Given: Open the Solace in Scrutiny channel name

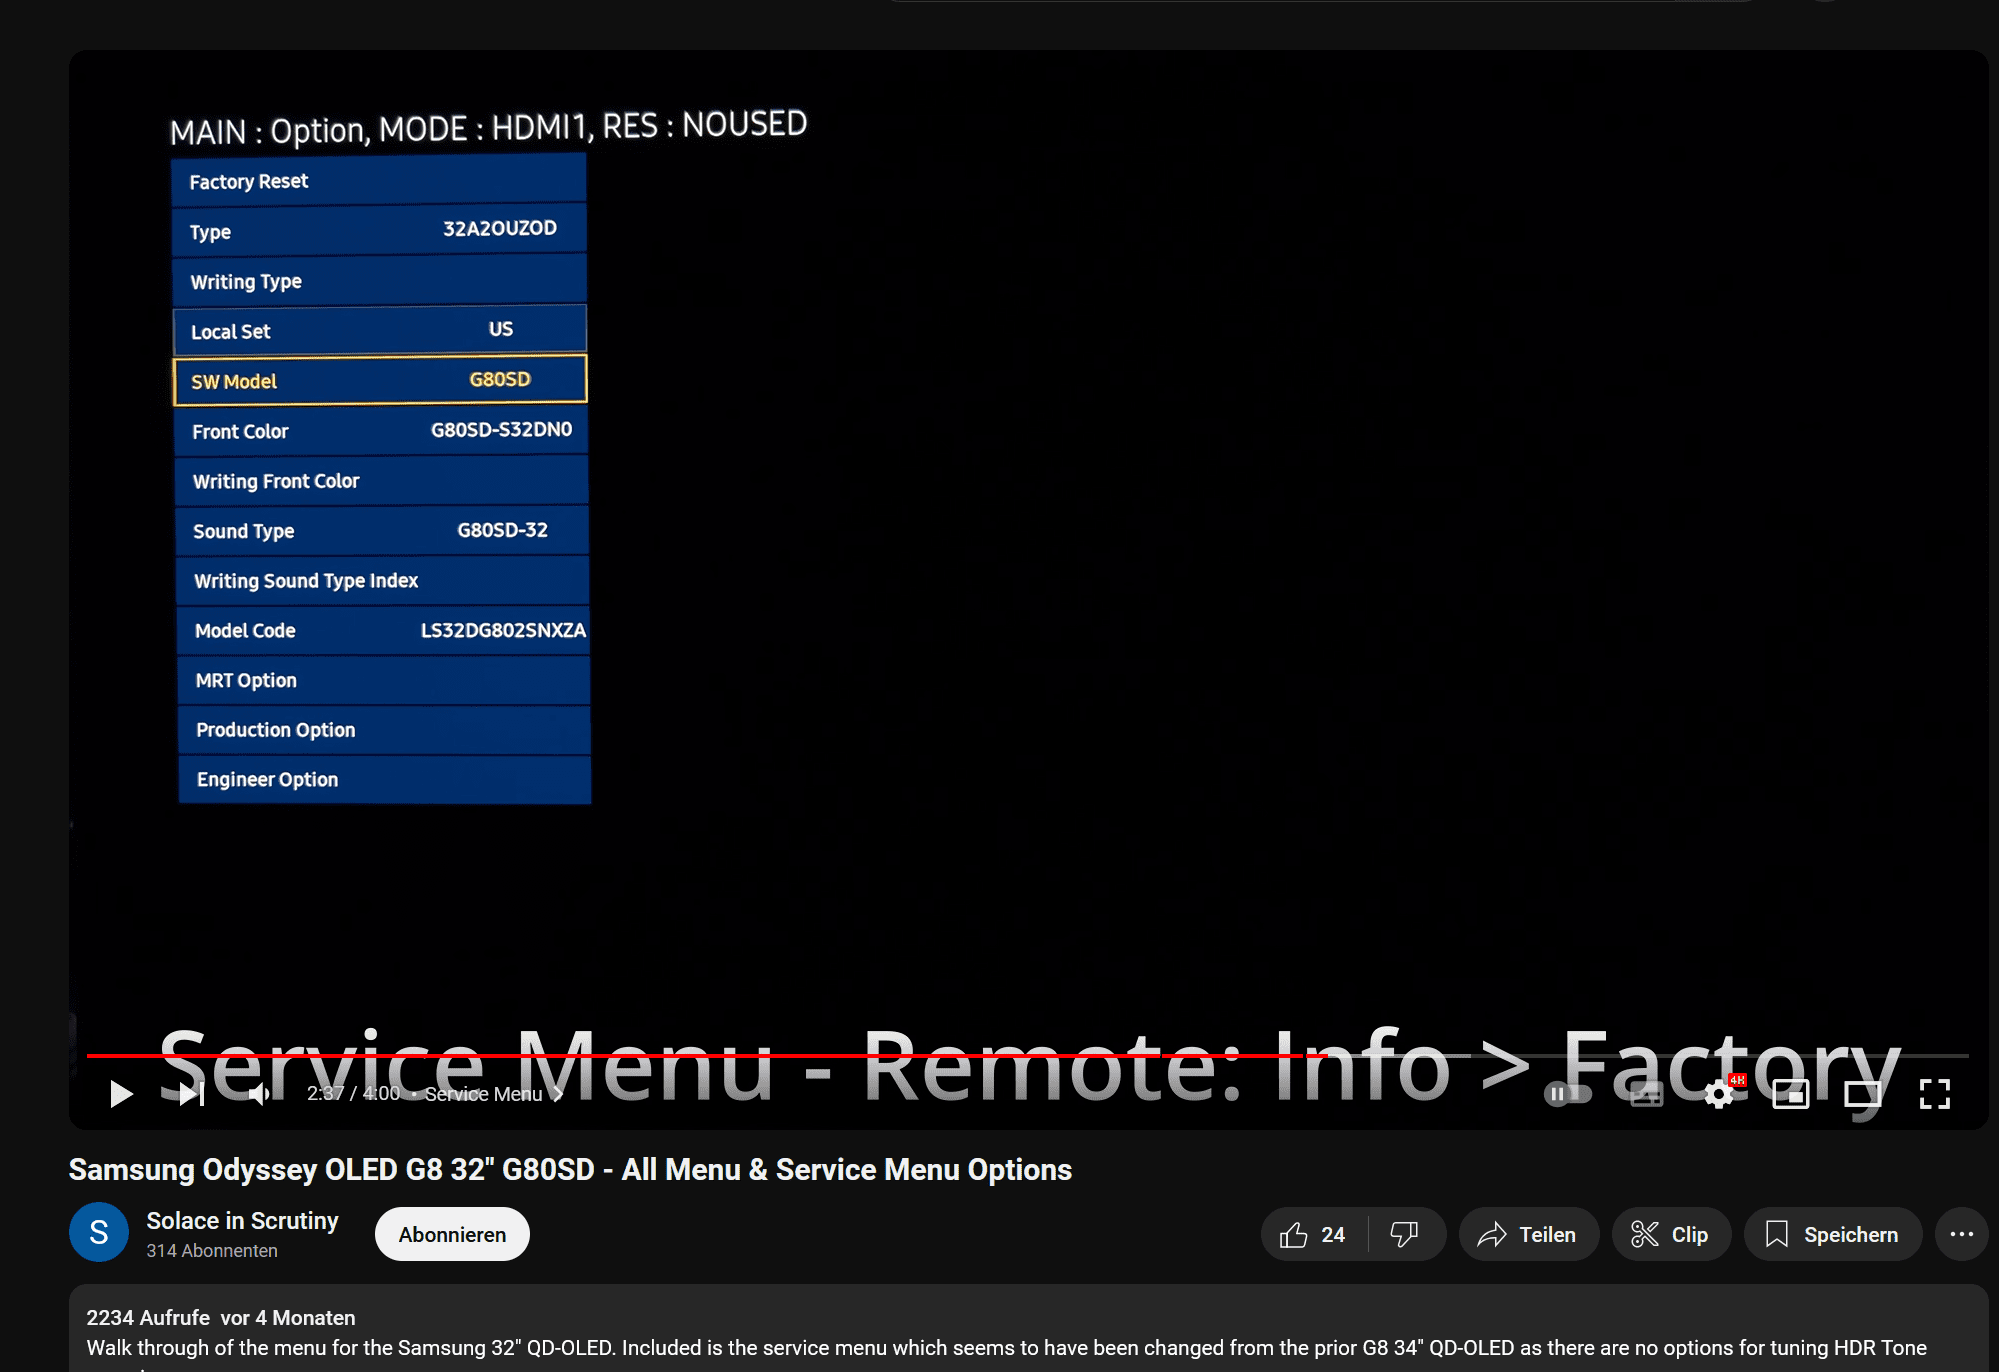Looking at the screenshot, I should (242, 1221).
